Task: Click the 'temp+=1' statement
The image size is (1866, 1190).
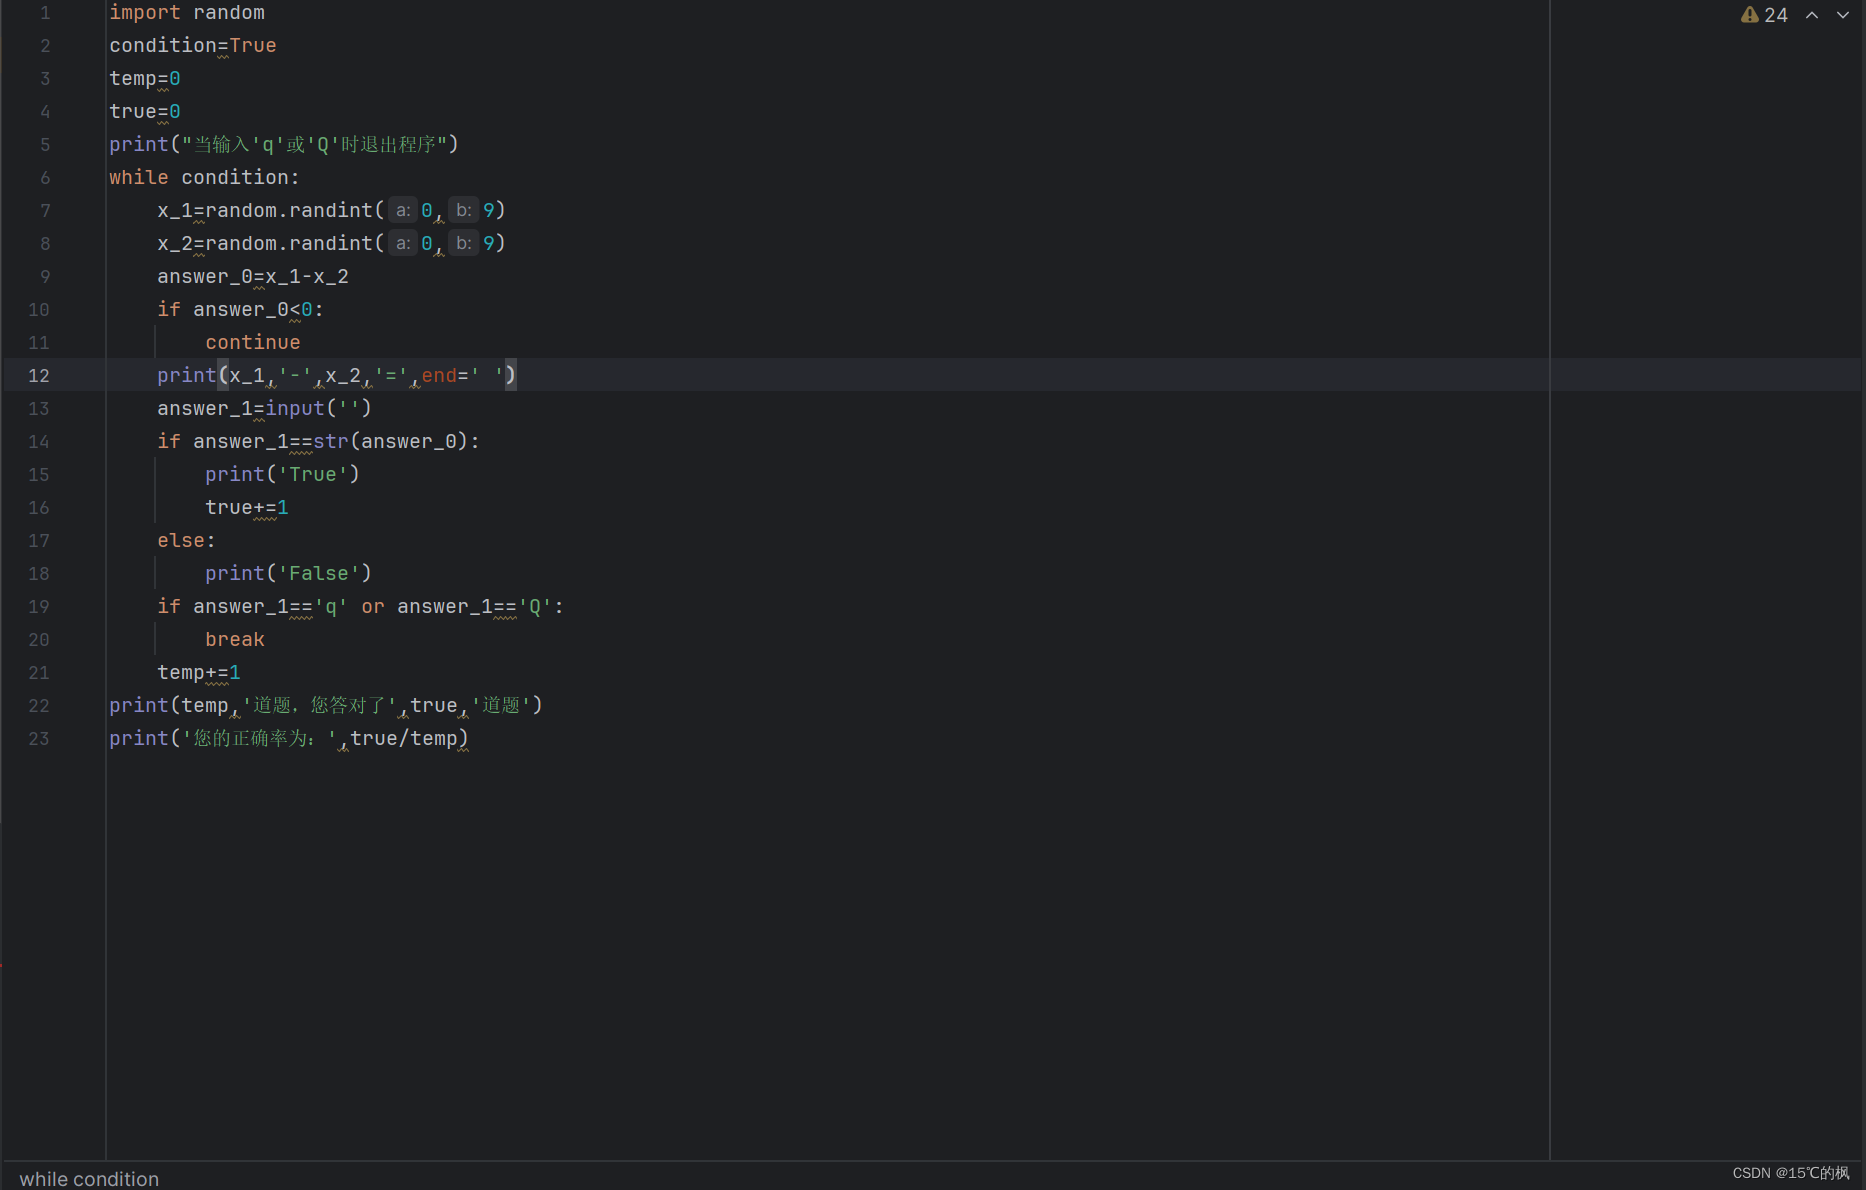Action: pos(199,672)
